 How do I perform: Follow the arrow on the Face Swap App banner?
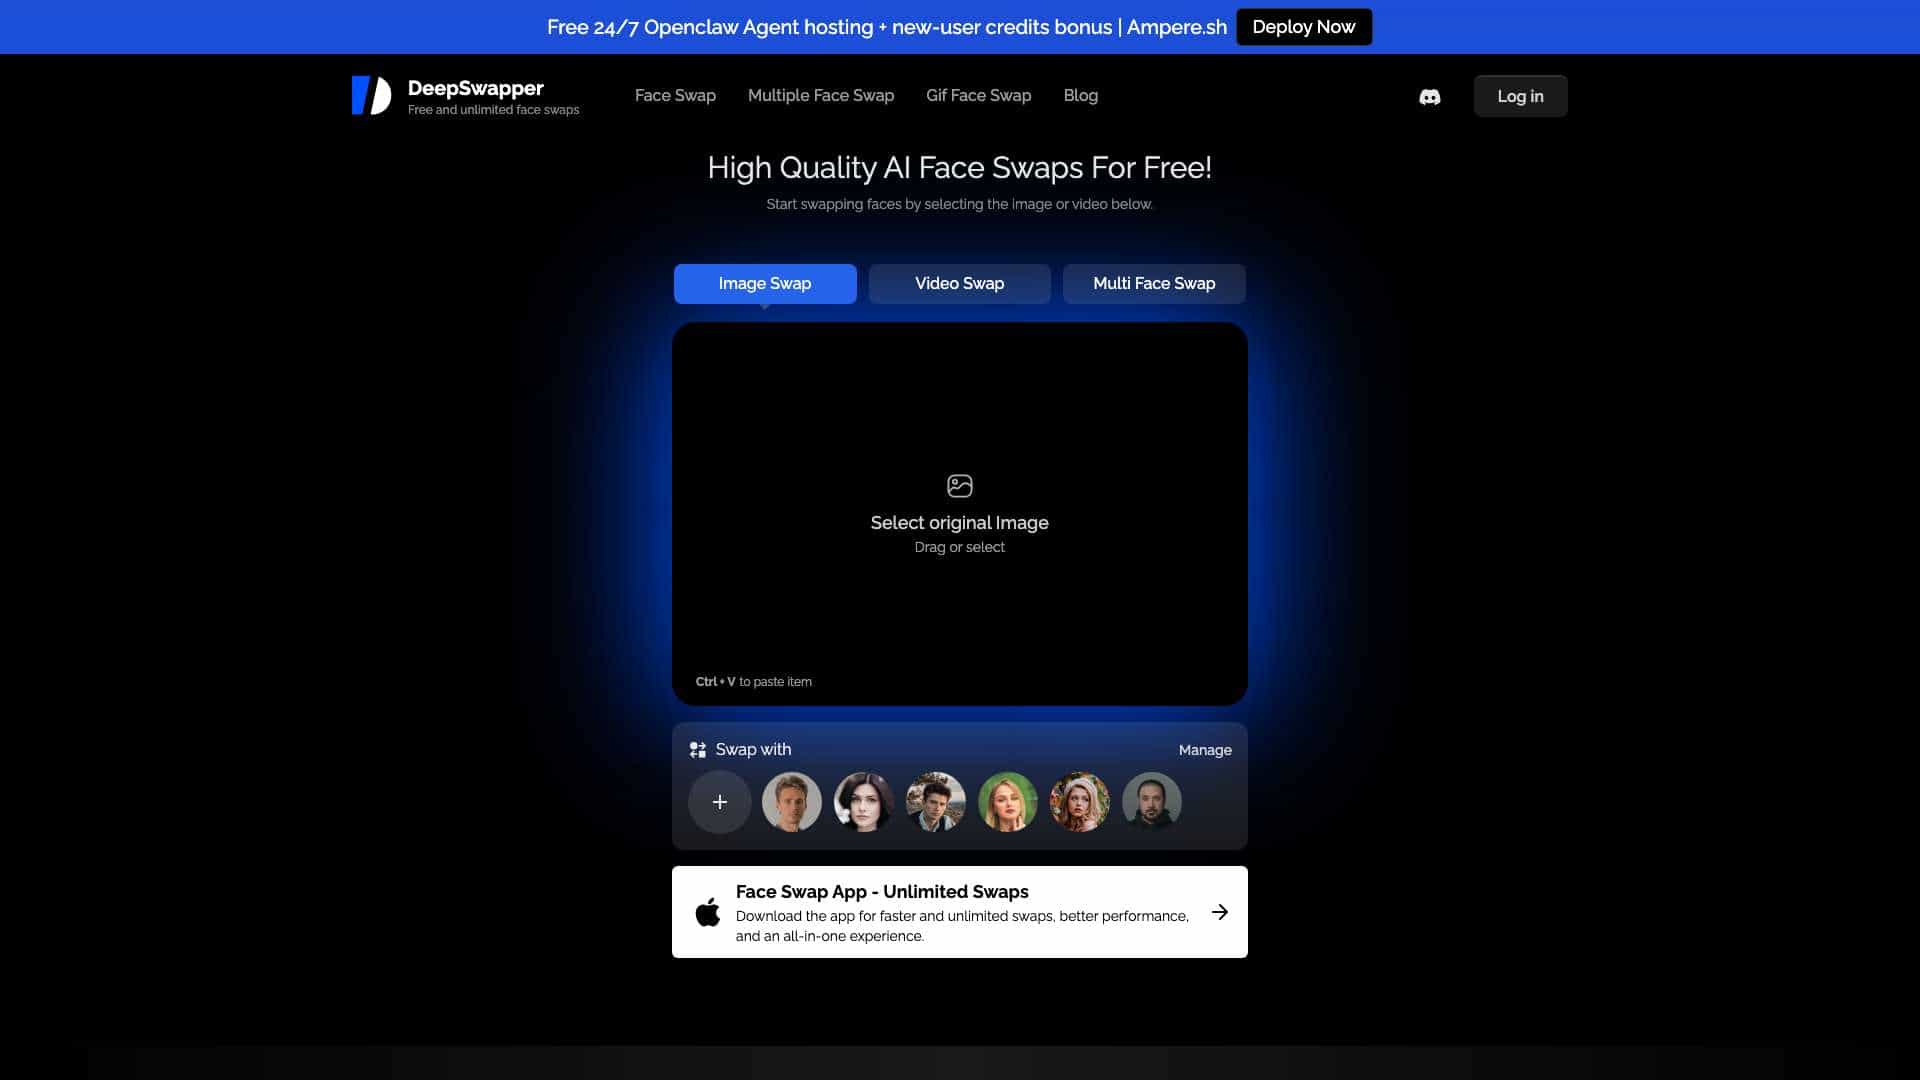click(x=1220, y=912)
